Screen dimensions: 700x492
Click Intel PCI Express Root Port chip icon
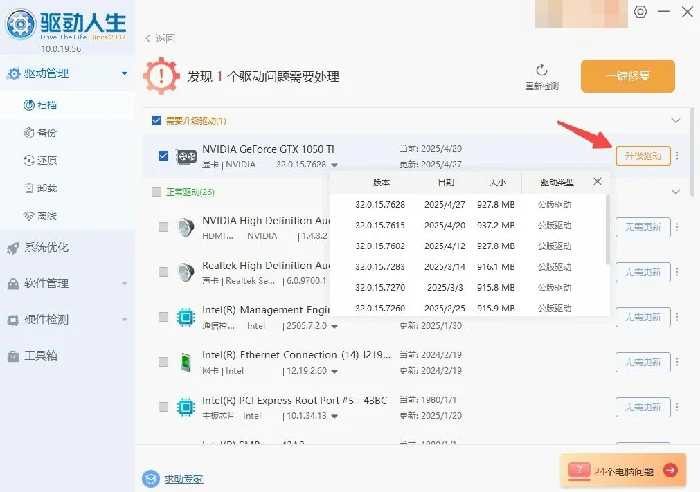click(x=186, y=407)
